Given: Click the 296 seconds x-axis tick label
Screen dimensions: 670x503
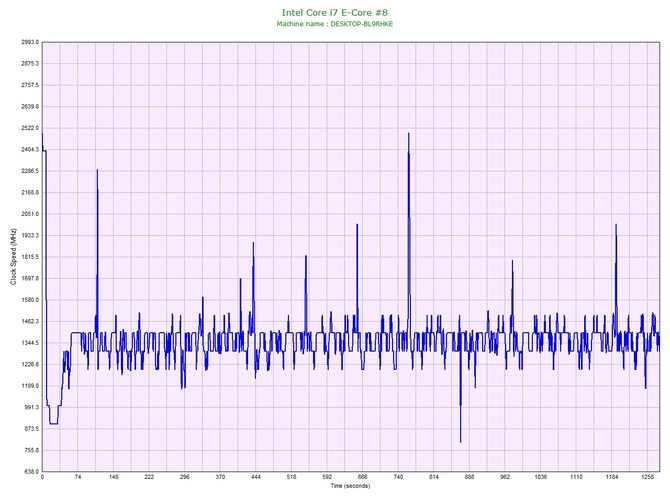Looking at the screenshot, I should click(x=185, y=477).
